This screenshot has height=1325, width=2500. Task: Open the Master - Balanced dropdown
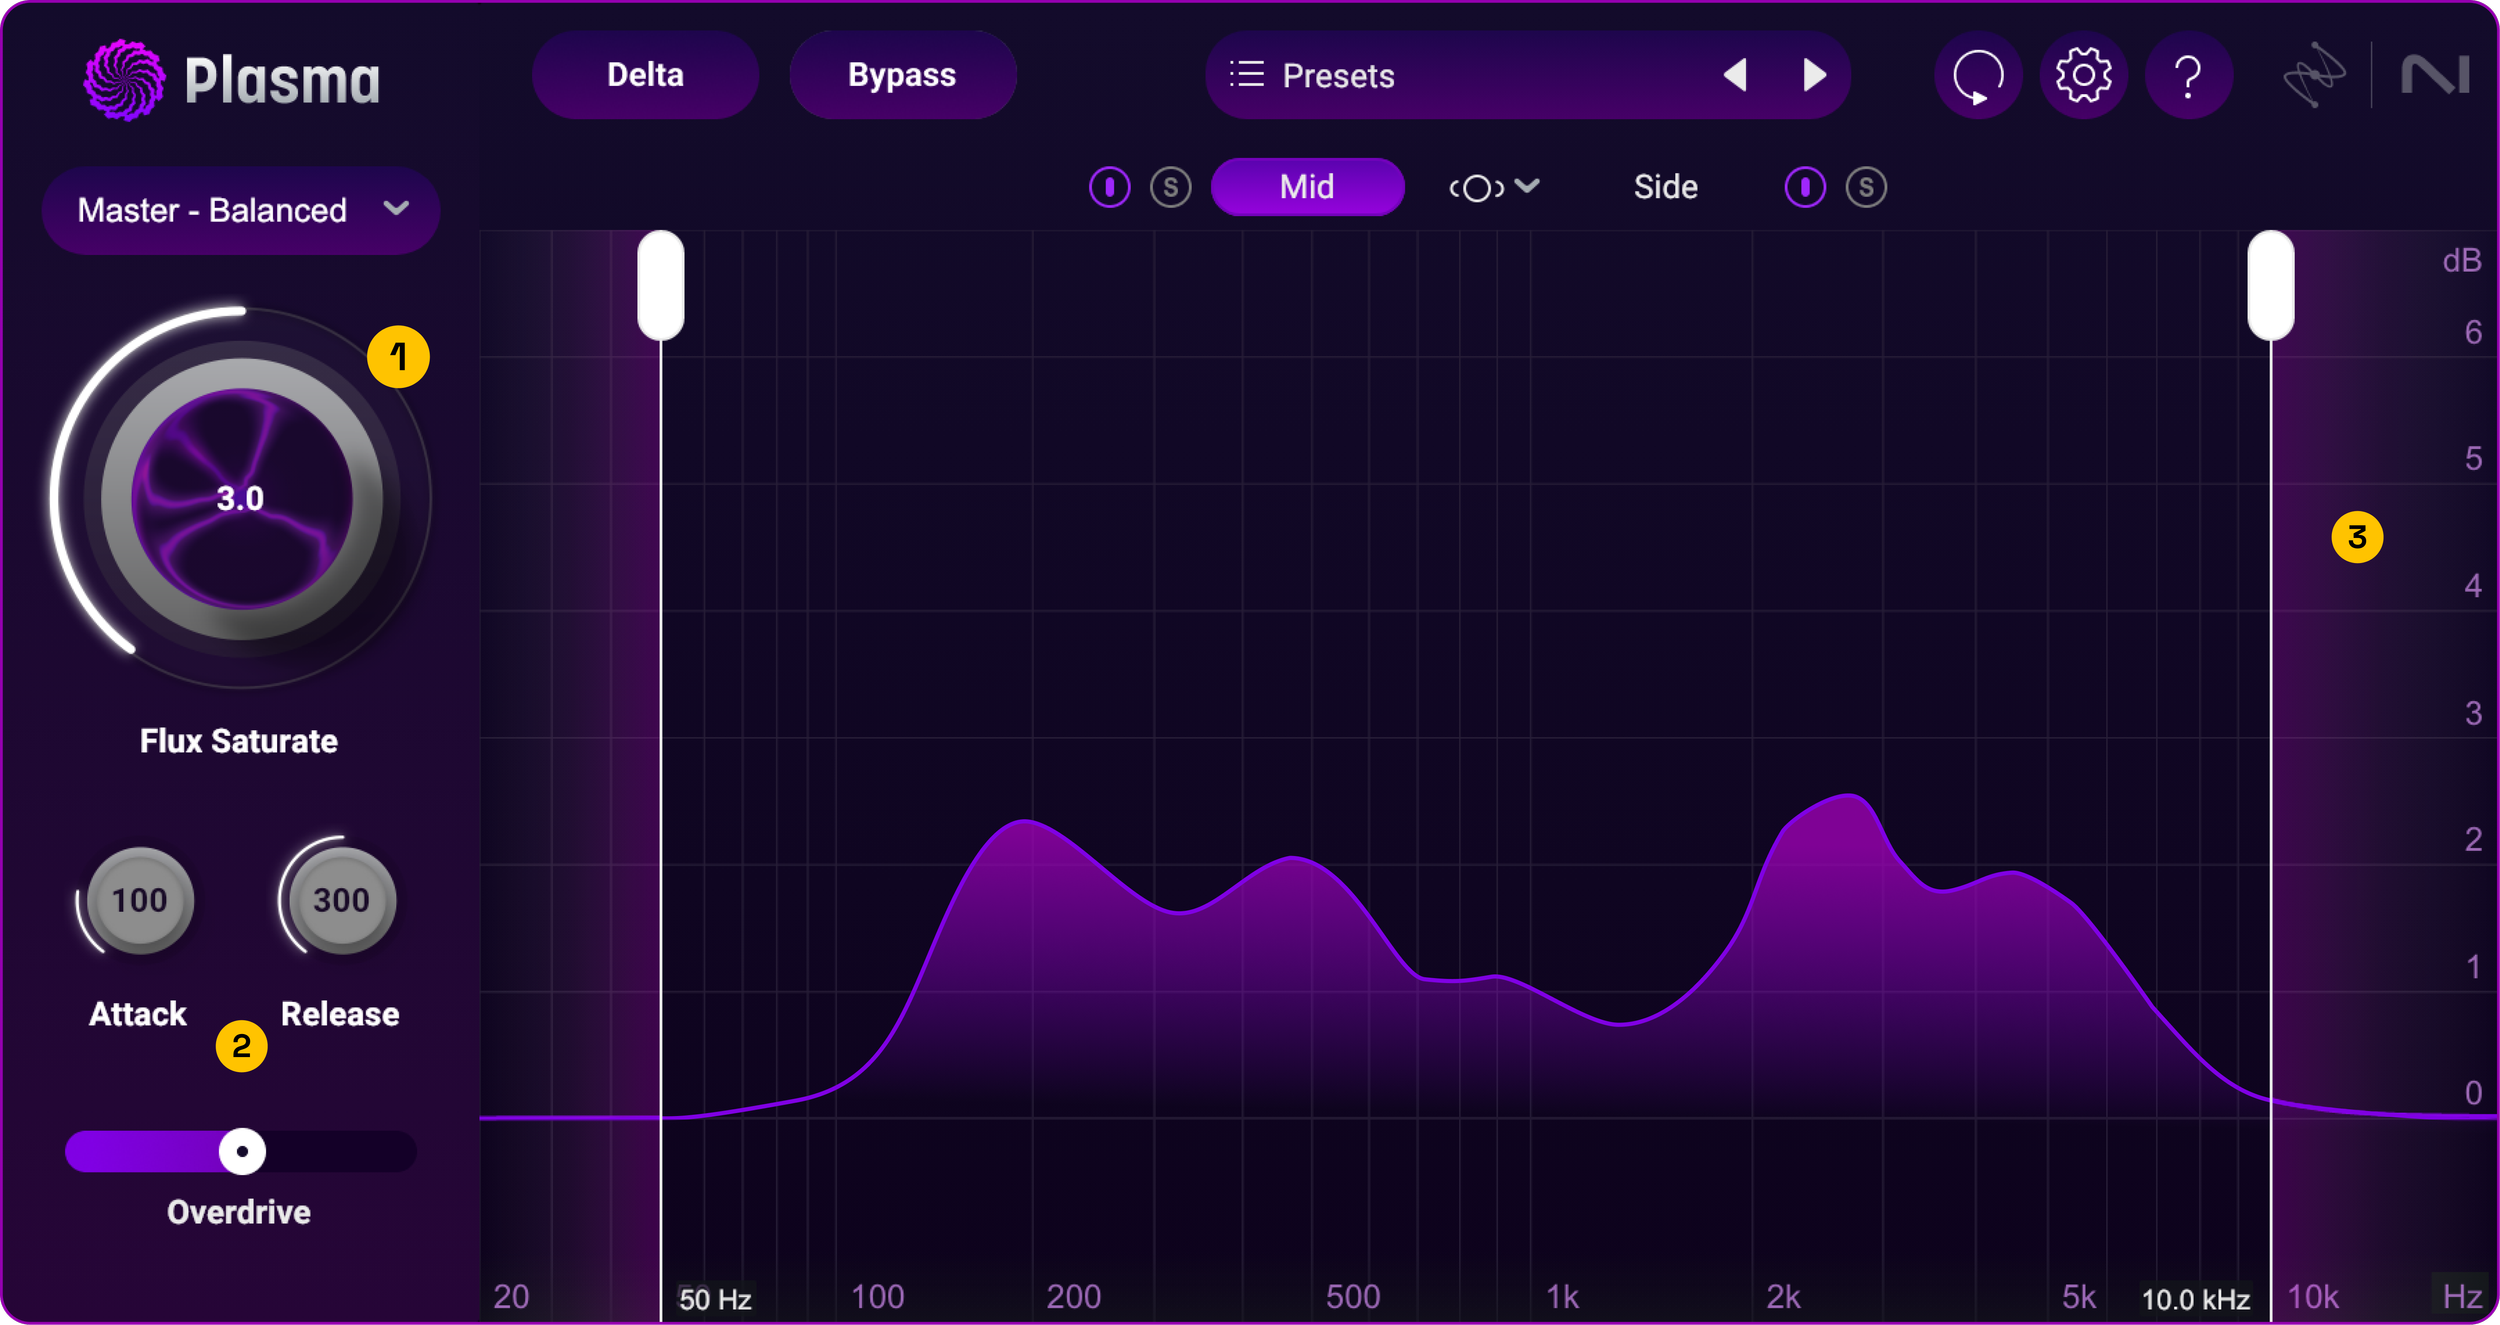tap(241, 210)
